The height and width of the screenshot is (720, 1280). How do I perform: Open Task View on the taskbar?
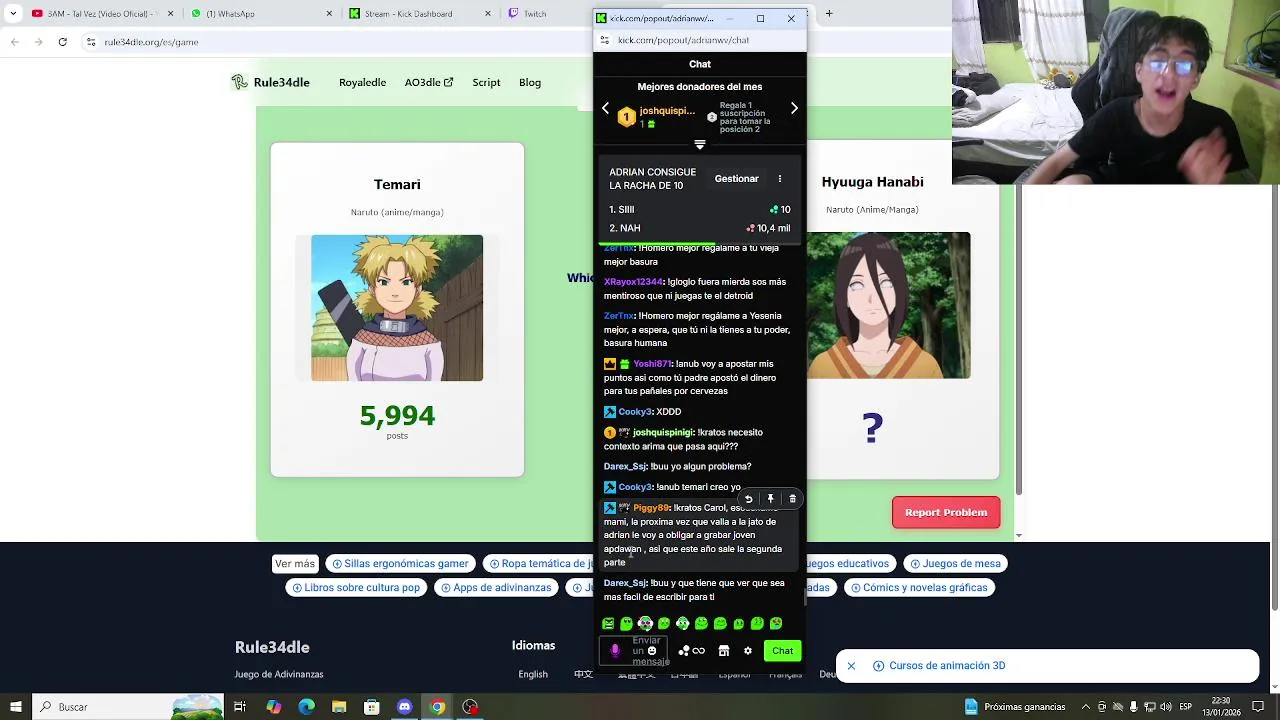(240, 707)
